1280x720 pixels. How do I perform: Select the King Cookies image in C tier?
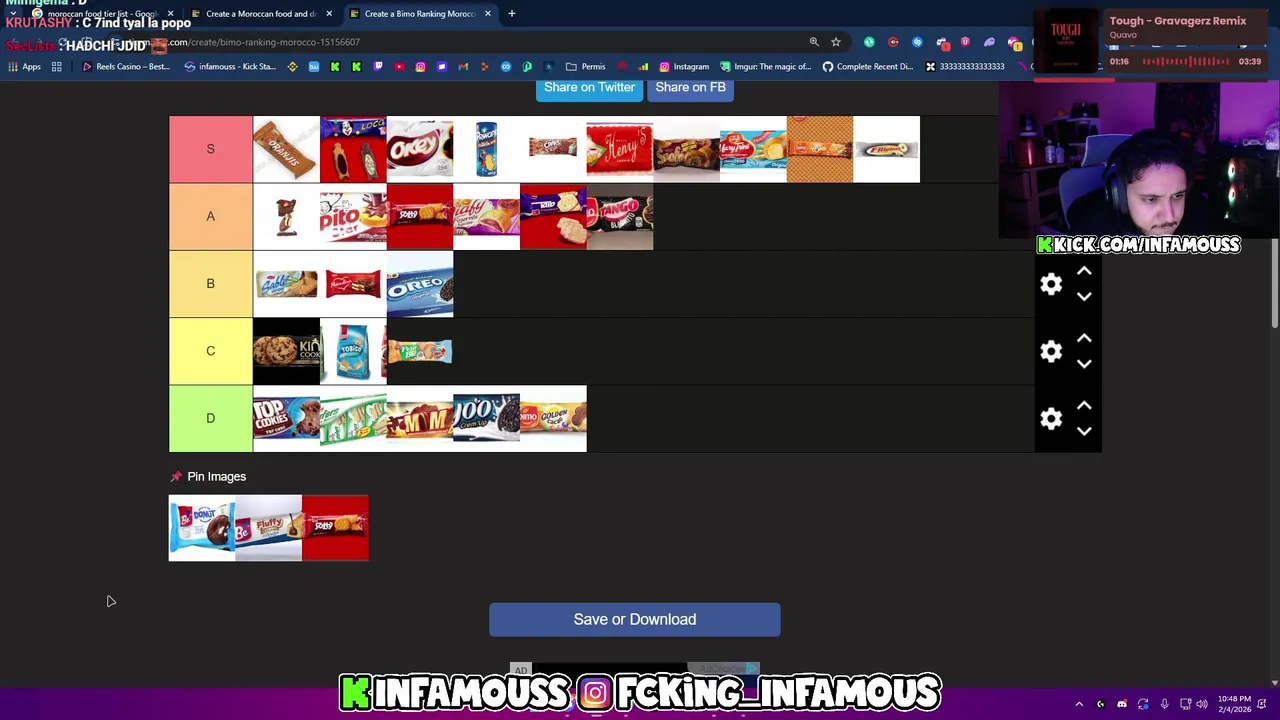[286, 351]
